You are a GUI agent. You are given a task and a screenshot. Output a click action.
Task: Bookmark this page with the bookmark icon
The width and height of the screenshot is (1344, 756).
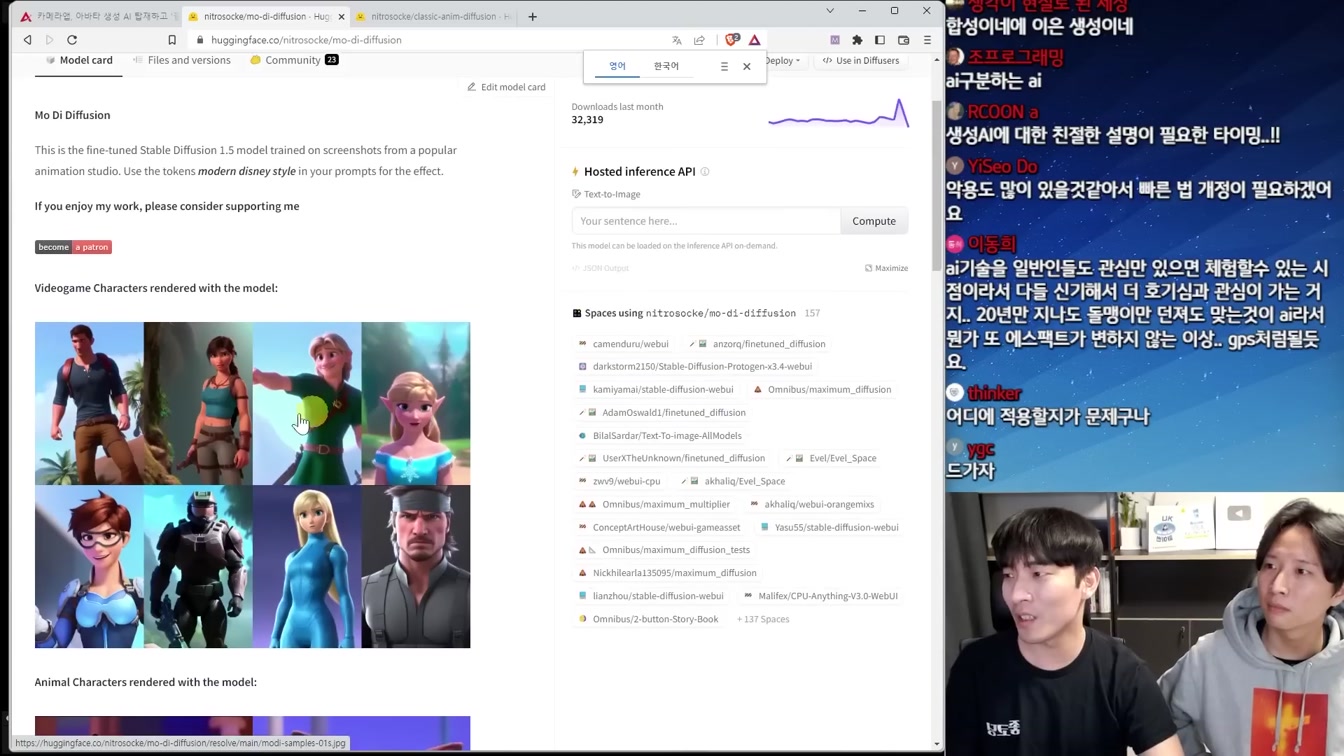pos(172,40)
